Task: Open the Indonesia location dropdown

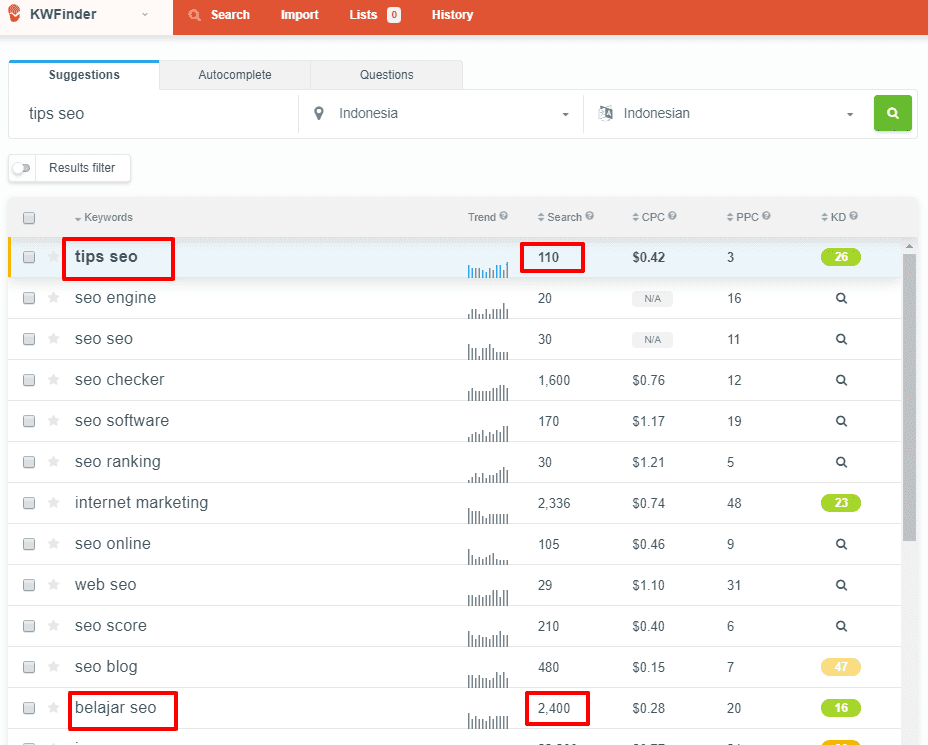Action: point(441,114)
